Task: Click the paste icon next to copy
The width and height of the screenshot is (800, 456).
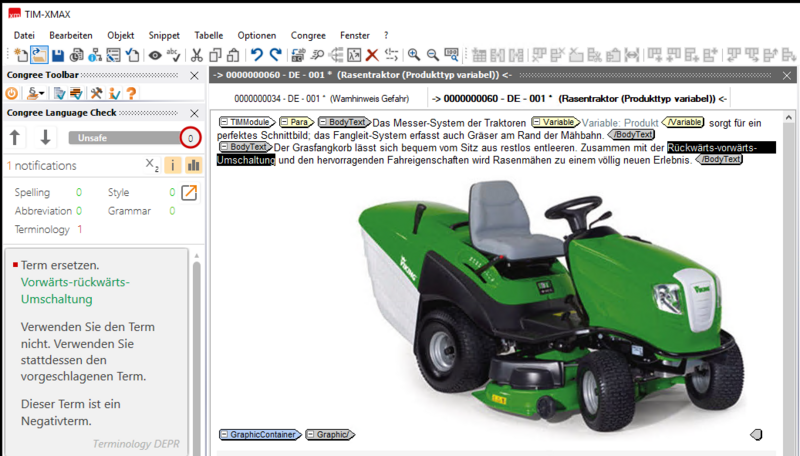Action: [x=233, y=55]
